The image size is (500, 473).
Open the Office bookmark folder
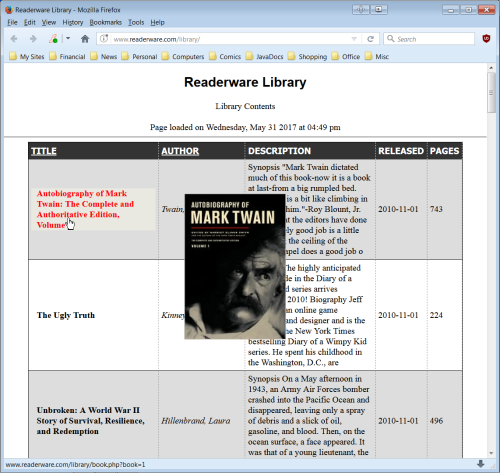click(x=346, y=56)
